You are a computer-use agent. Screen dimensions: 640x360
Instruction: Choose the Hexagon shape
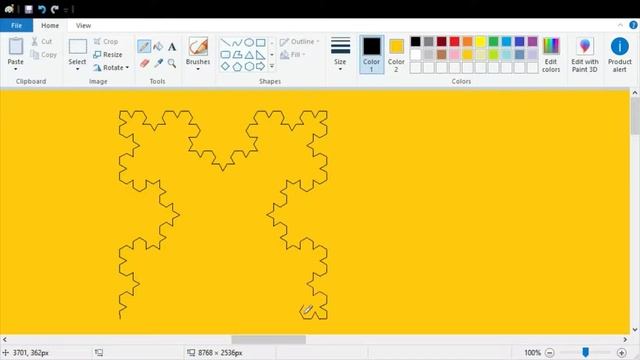[249, 66]
